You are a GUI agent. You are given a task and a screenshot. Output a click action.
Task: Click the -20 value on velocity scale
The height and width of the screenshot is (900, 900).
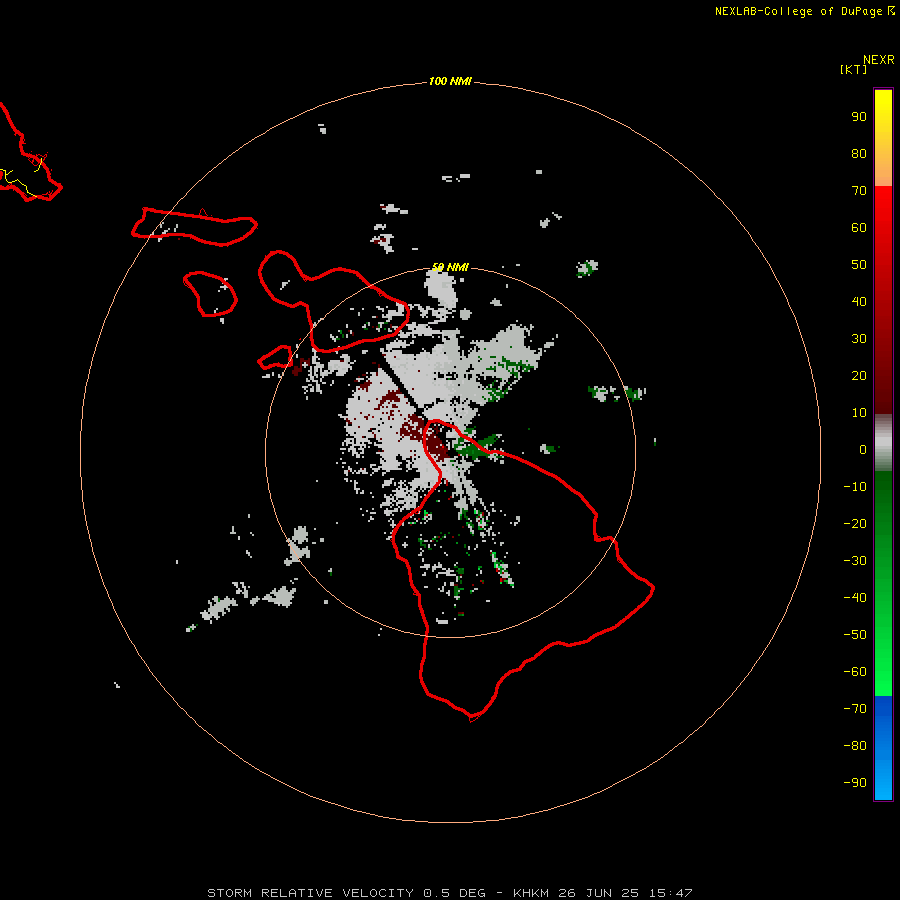[x=855, y=524]
